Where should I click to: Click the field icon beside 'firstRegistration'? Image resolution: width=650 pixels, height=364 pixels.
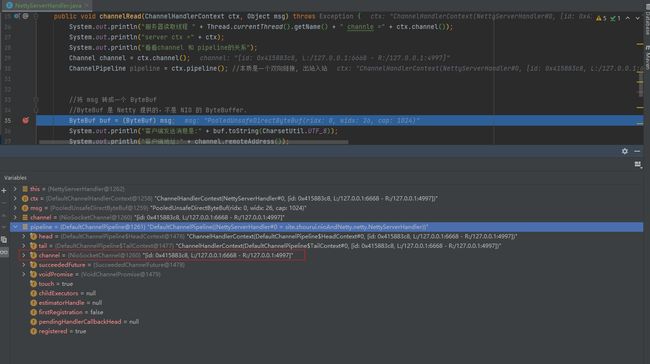(x=34, y=312)
